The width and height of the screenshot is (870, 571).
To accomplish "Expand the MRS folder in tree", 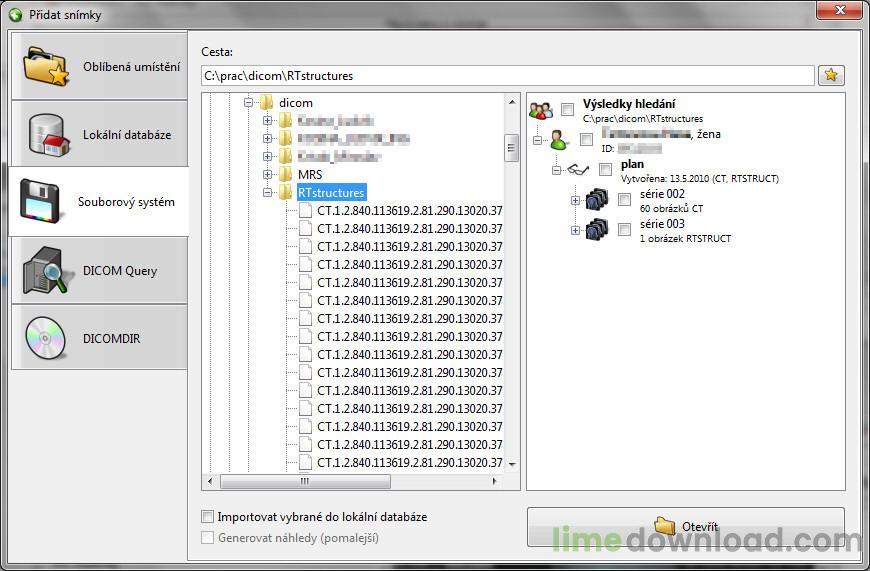I will point(267,174).
